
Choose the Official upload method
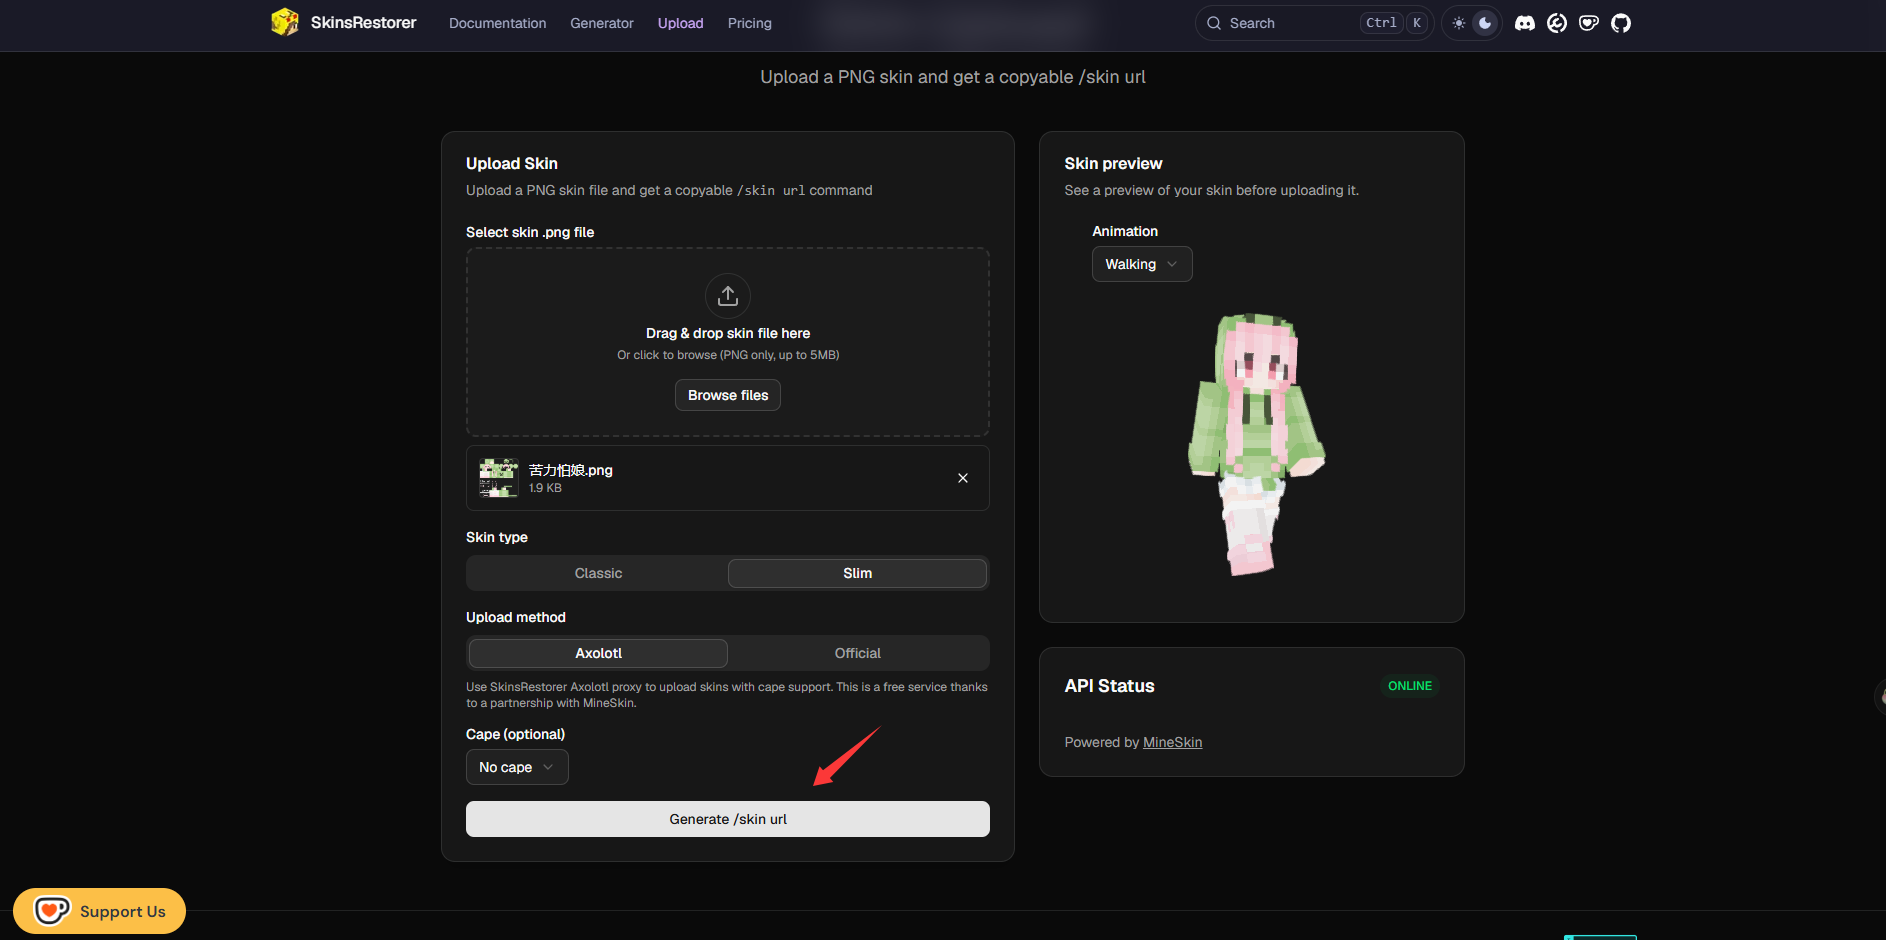pos(857,653)
